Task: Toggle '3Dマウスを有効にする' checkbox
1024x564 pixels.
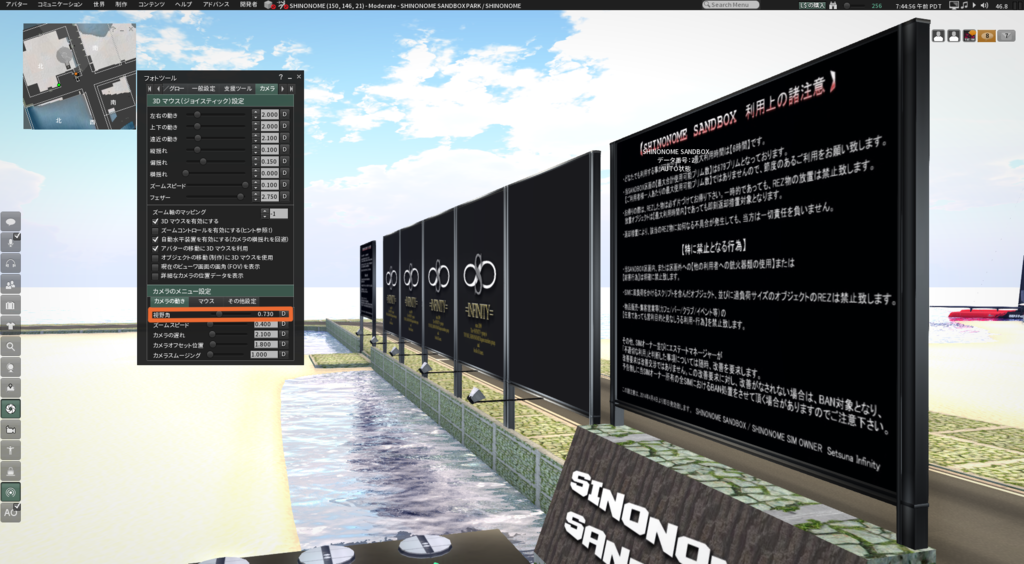Action: point(155,221)
